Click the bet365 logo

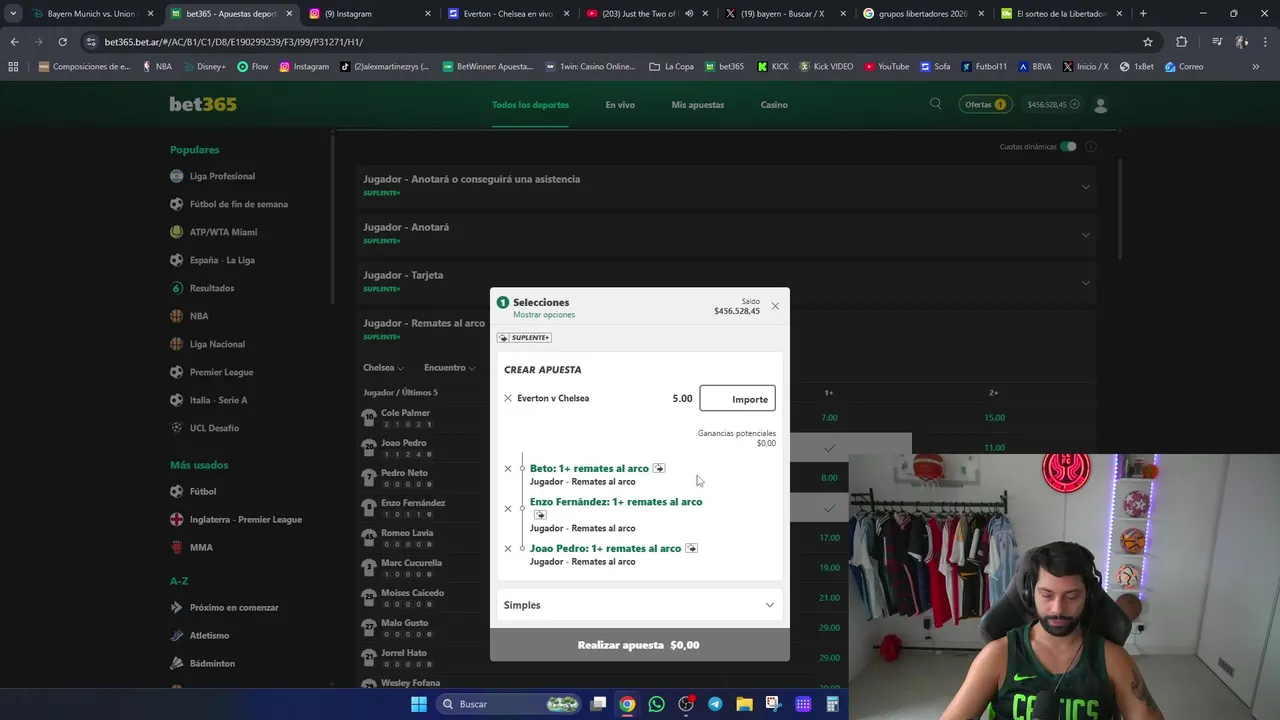click(x=203, y=104)
